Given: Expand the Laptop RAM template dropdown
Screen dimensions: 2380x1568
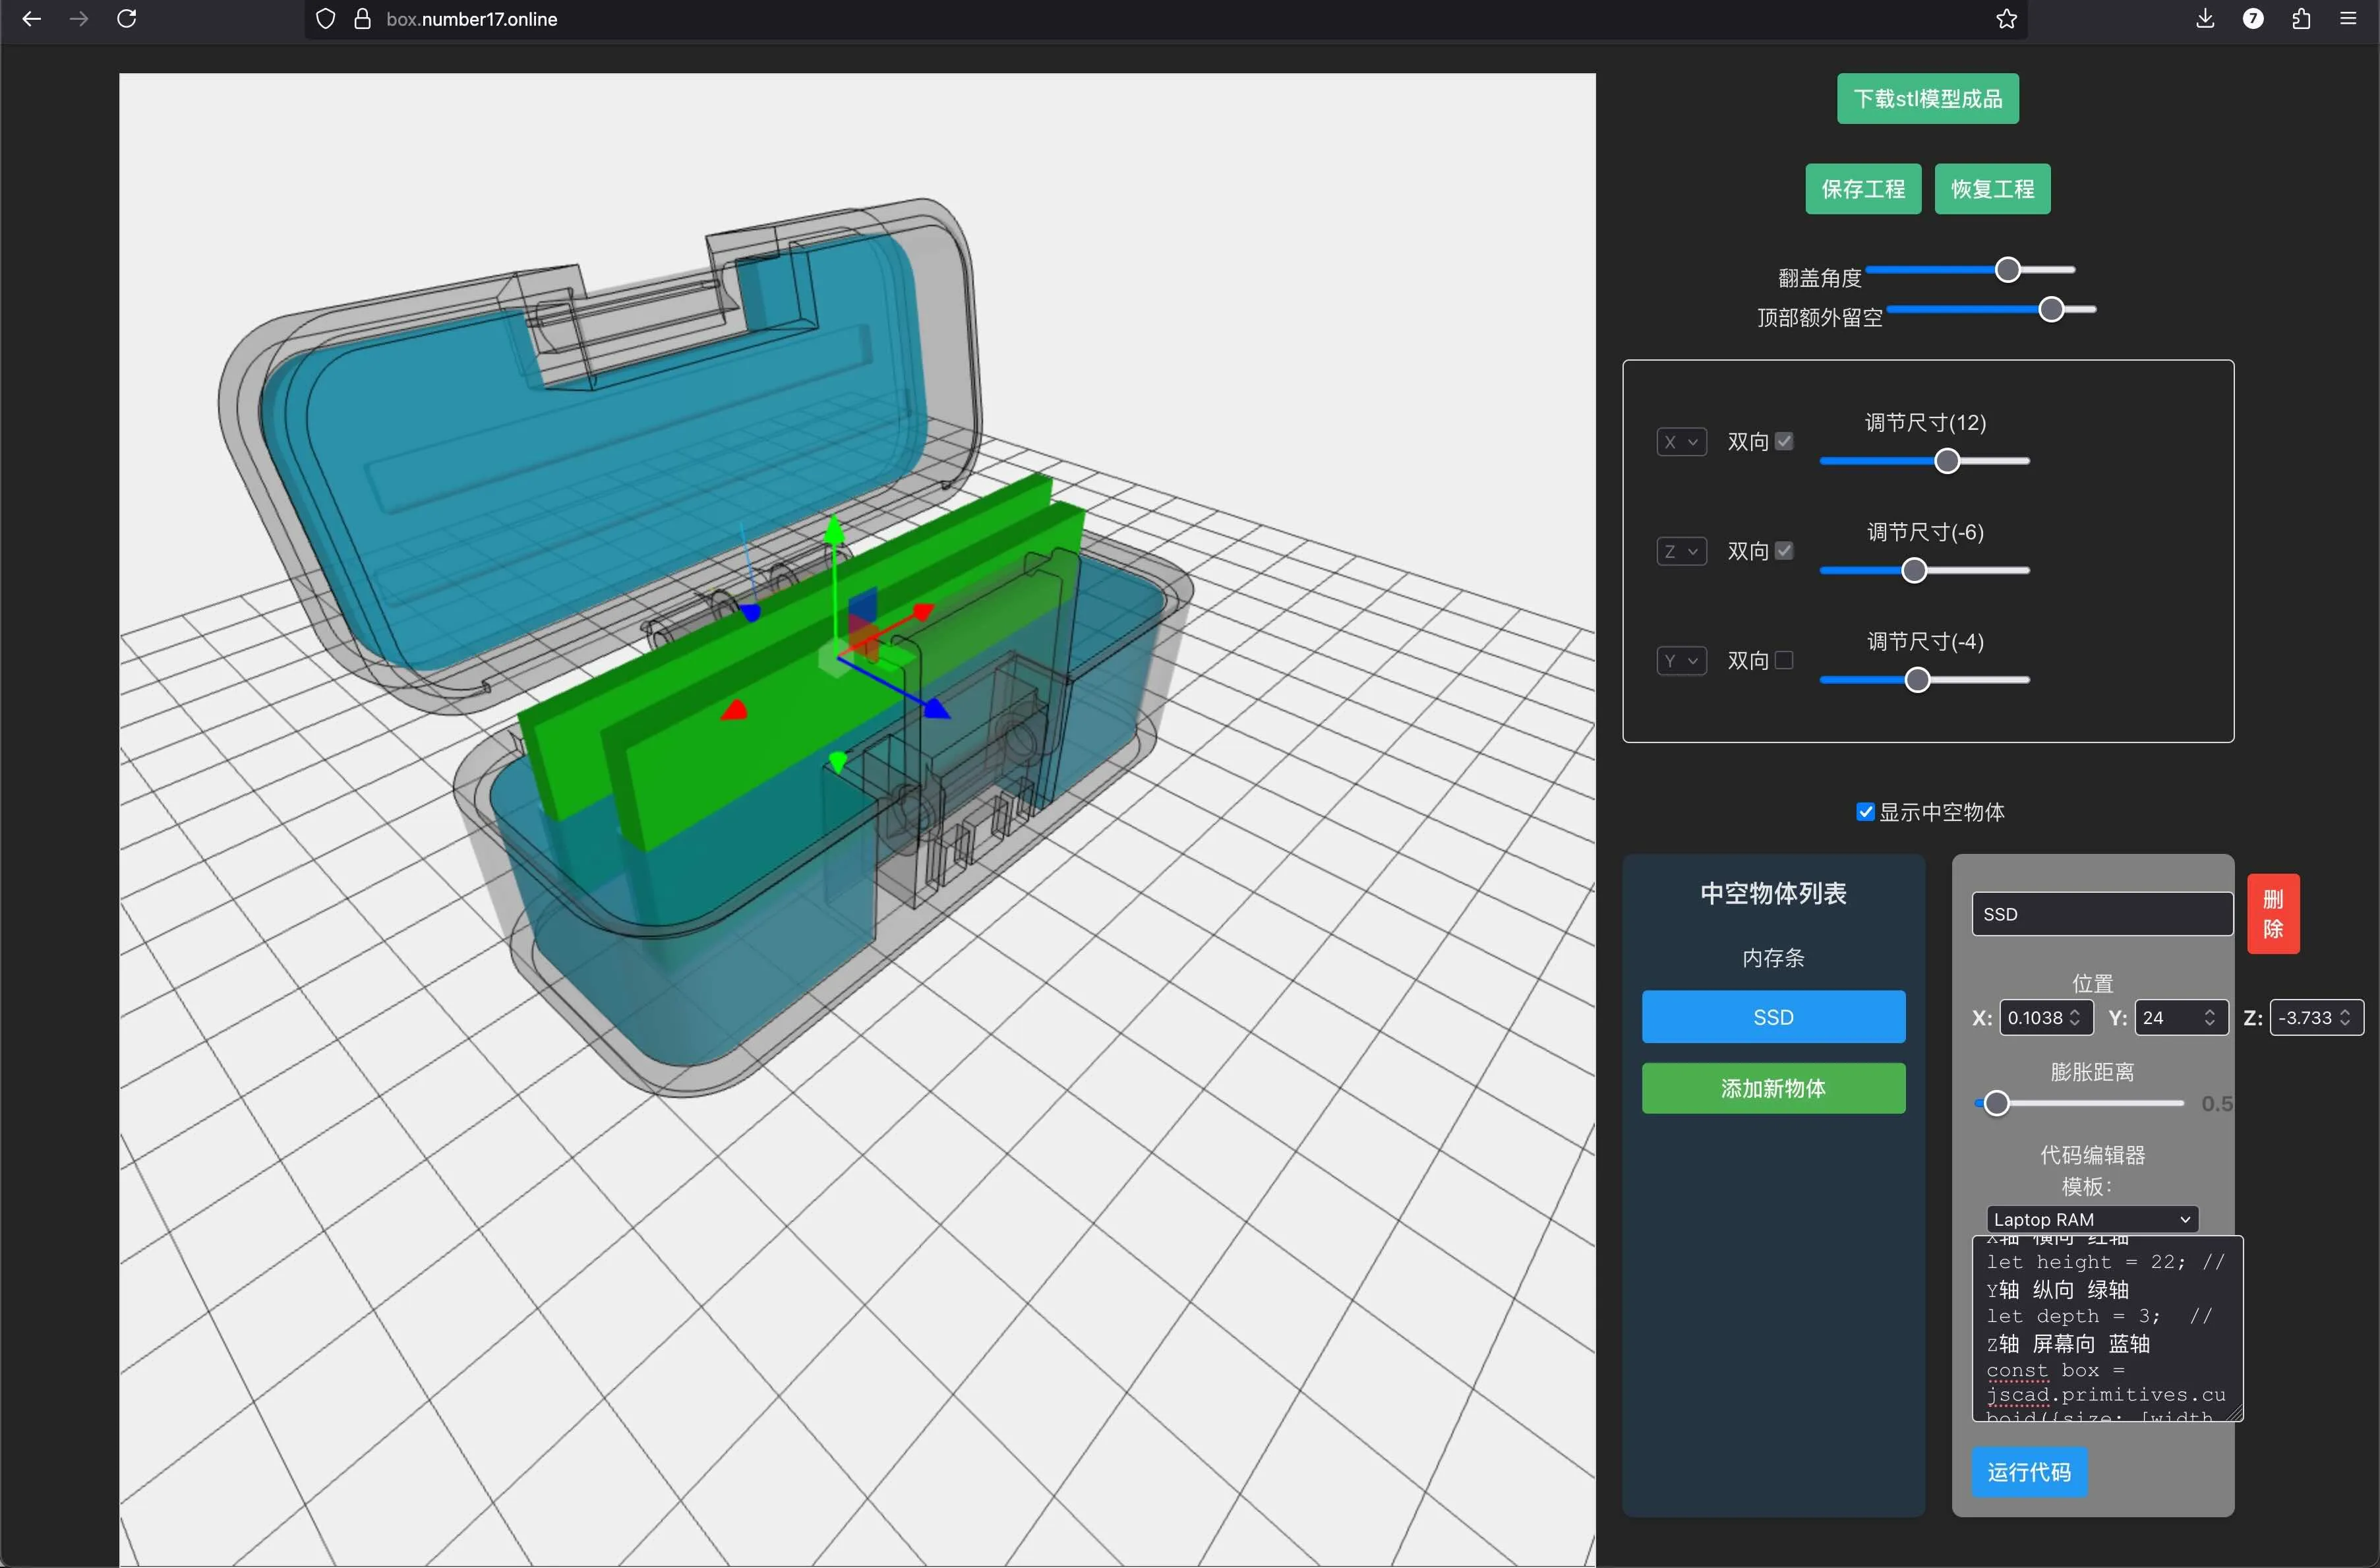Looking at the screenshot, I should tap(2092, 1219).
